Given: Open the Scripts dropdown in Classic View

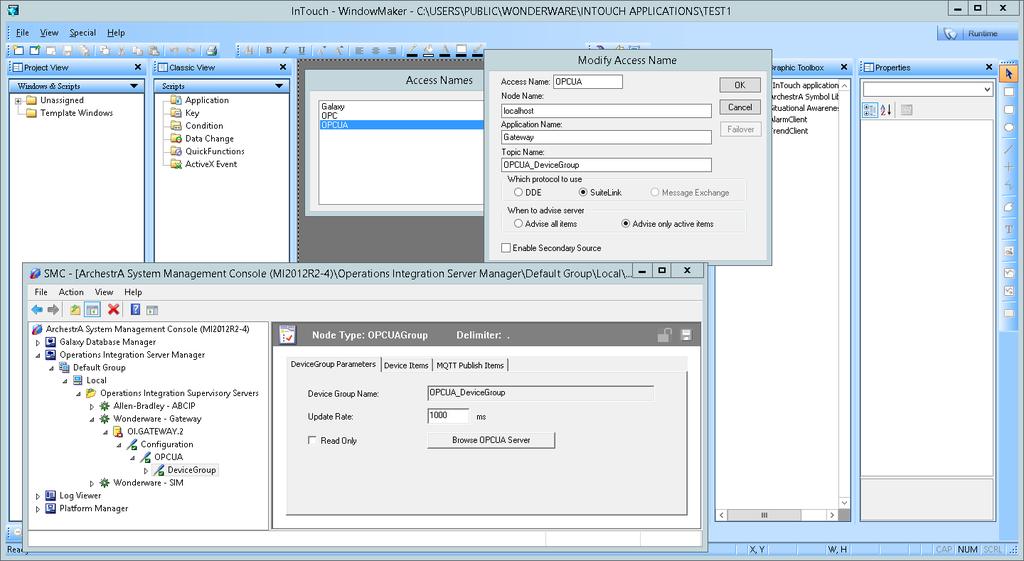Looking at the screenshot, I should tap(279, 86).
